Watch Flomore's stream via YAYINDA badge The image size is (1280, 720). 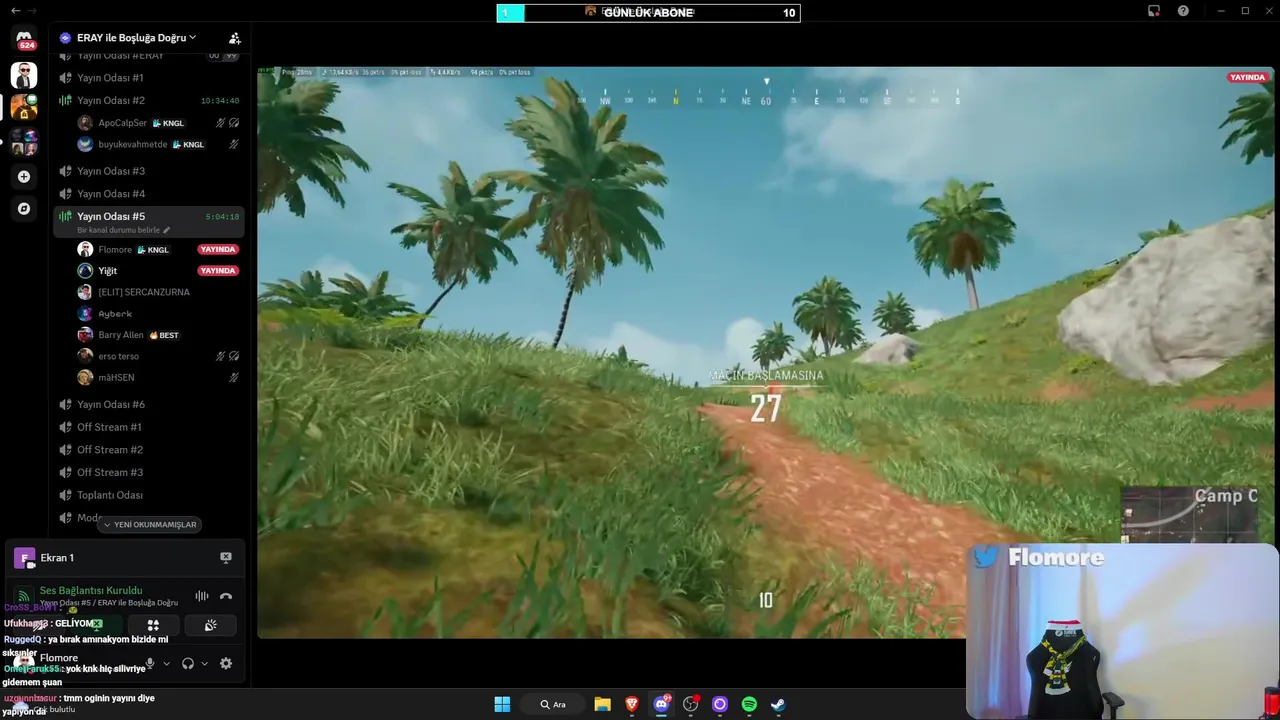pyautogui.click(x=217, y=249)
